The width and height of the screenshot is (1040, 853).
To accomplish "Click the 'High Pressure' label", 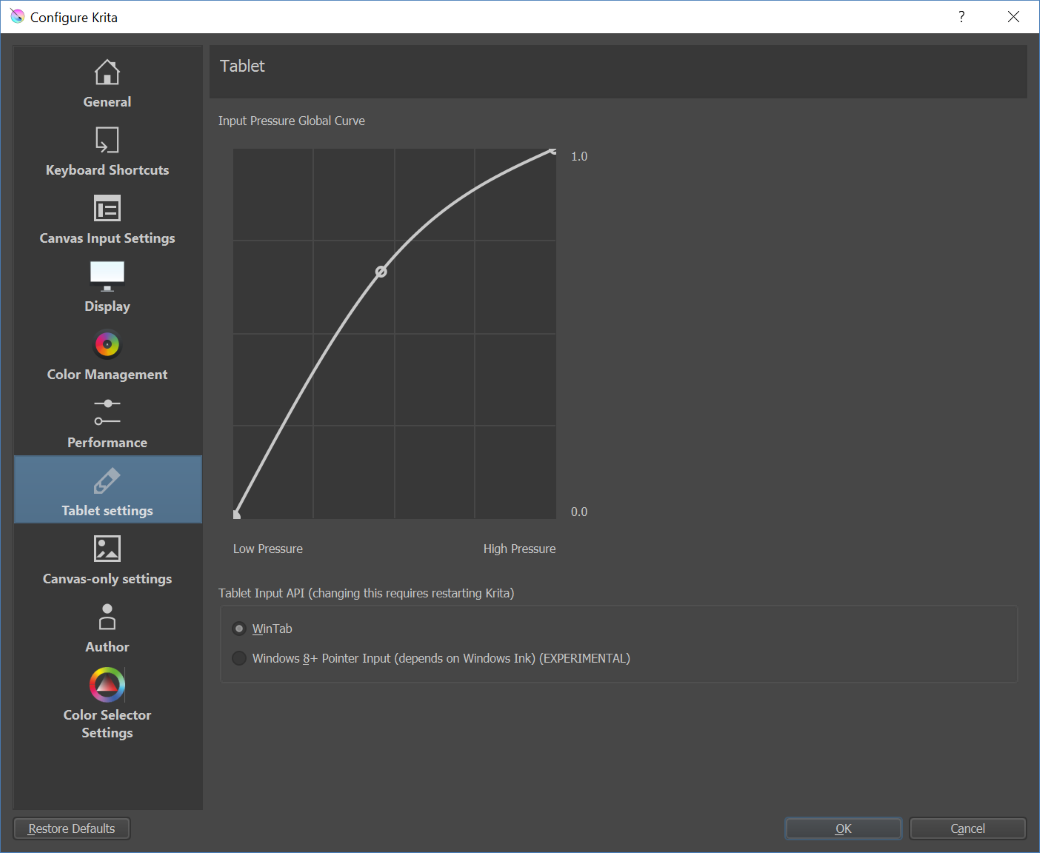I will tap(519, 549).
